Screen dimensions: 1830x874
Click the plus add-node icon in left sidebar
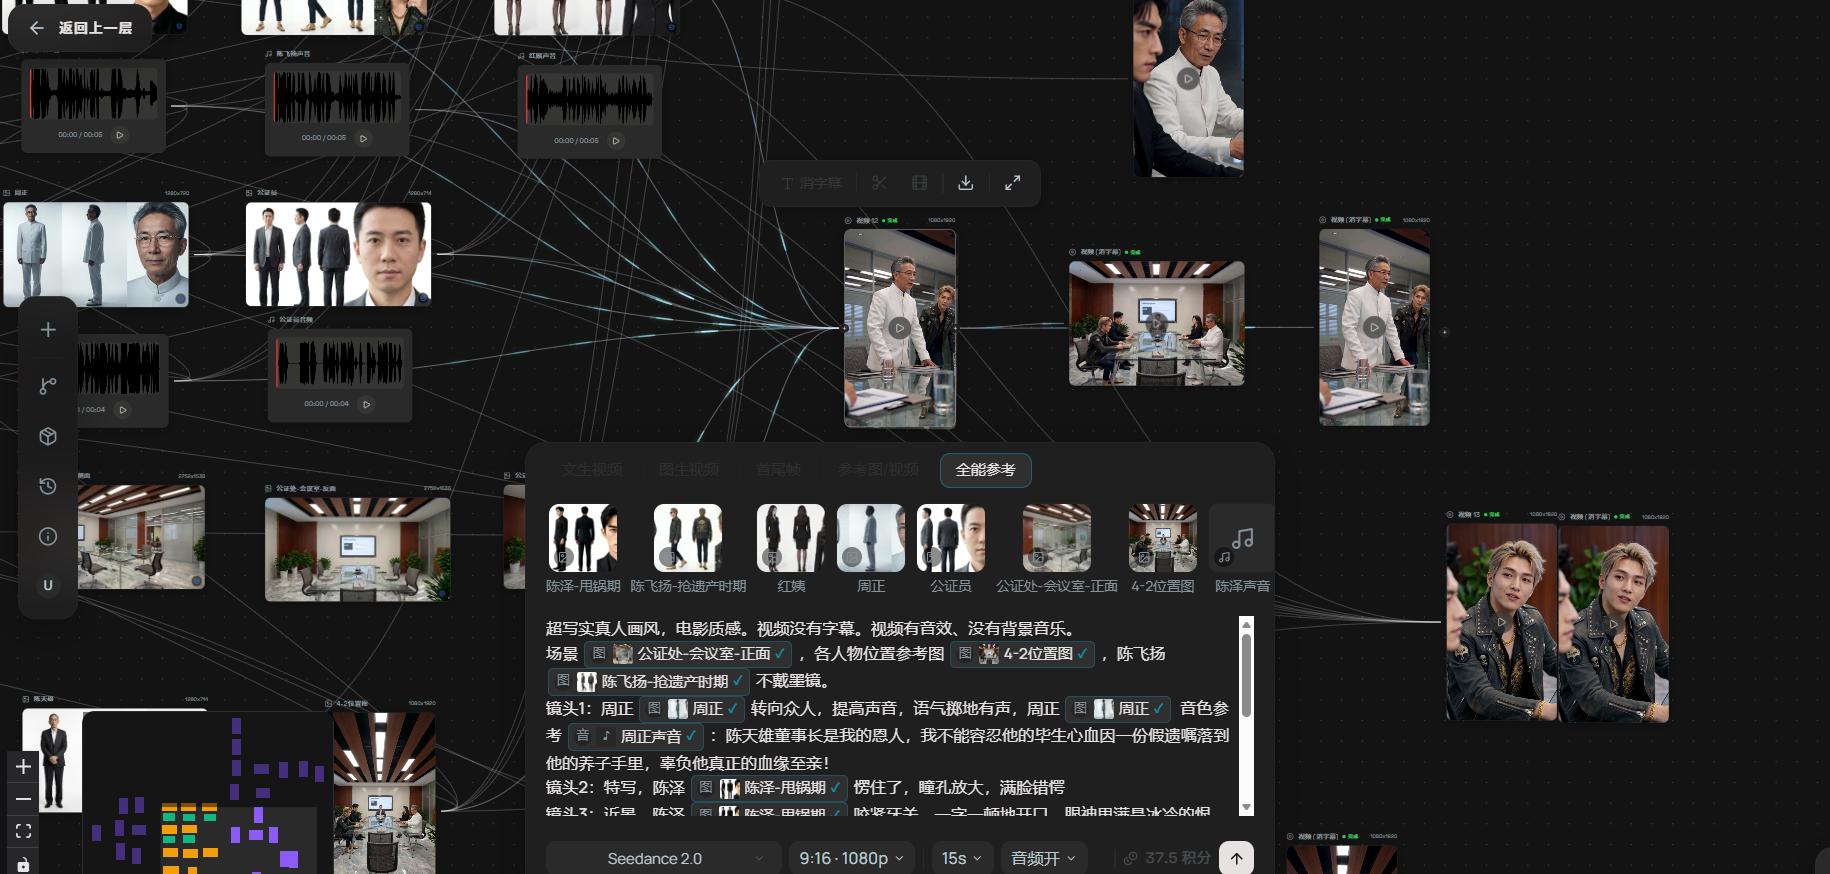click(x=48, y=330)
